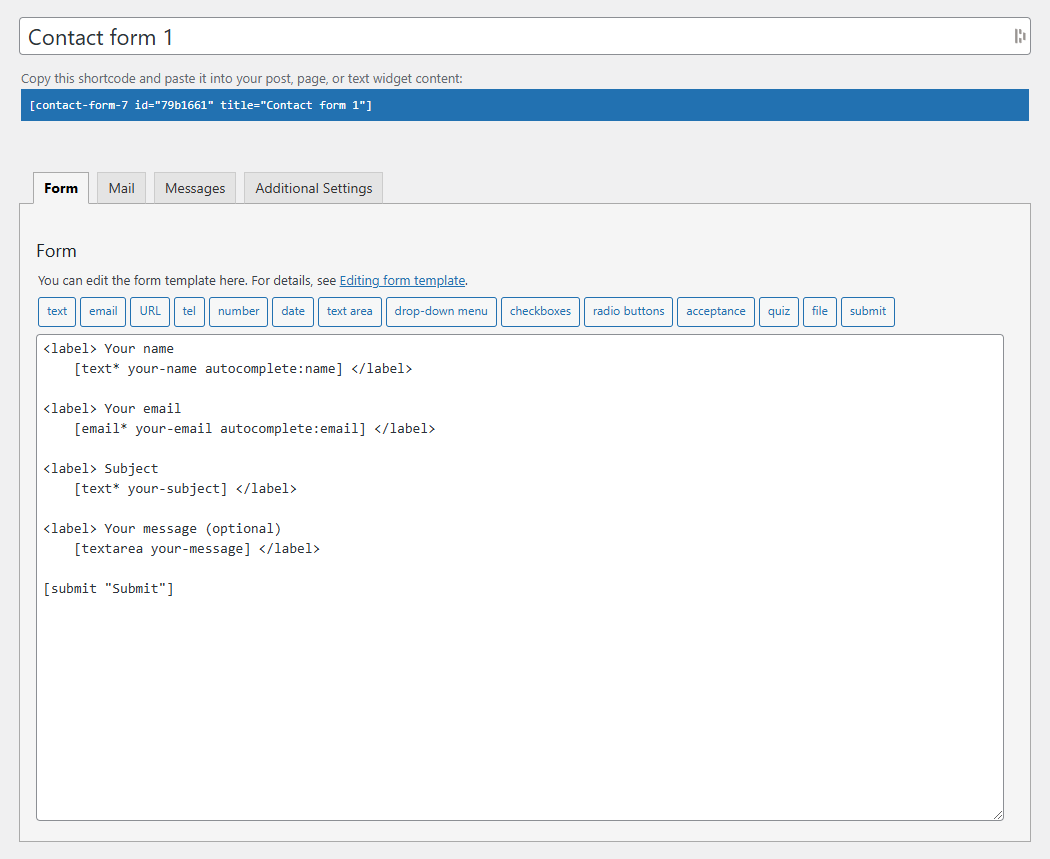The image size is (1050, 859).
Task: Insert a quiz form tag
Action: click(x=779, y=311)
